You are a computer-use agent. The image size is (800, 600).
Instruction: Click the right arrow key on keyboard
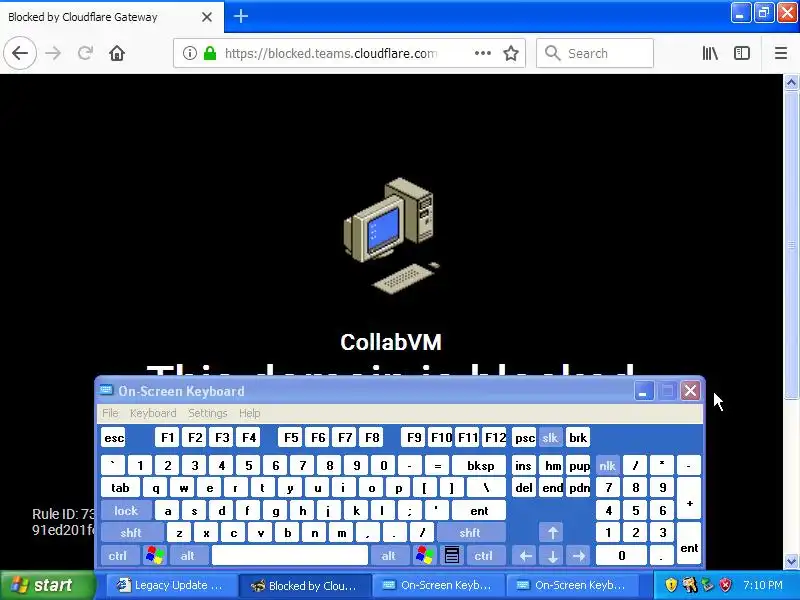click(579, 556)
